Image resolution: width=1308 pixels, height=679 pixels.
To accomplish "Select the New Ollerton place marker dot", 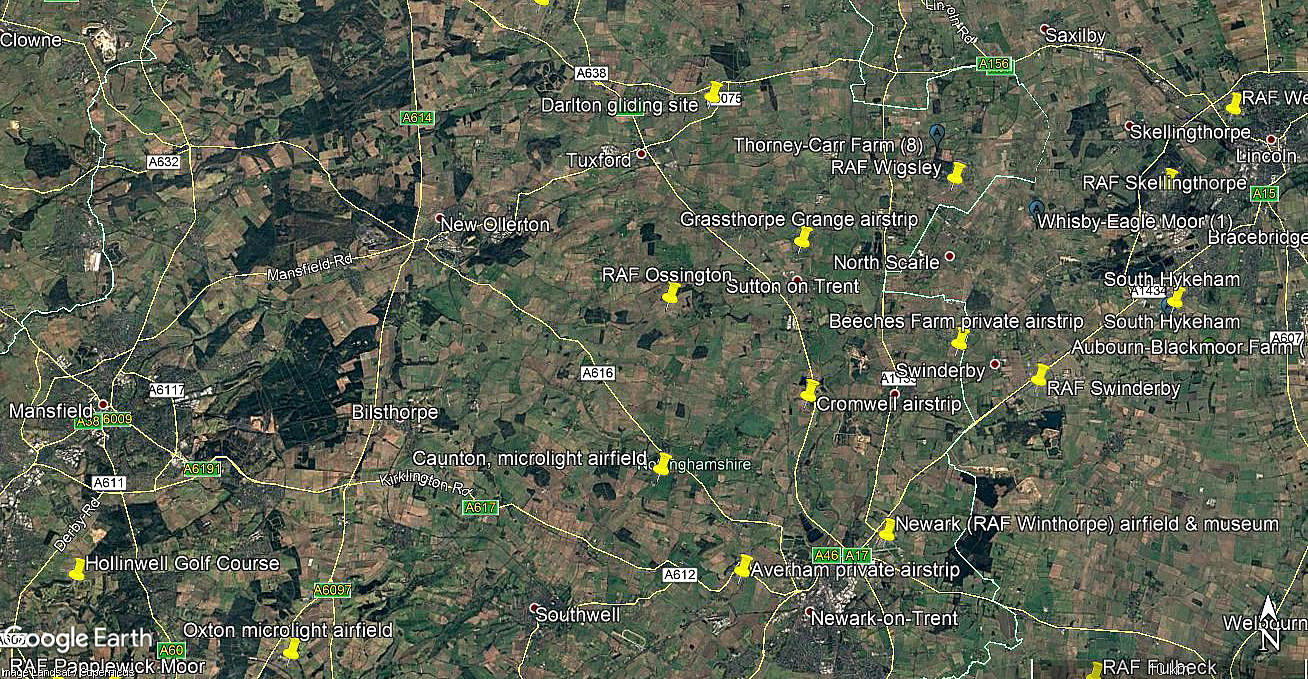I will point(439,217).
